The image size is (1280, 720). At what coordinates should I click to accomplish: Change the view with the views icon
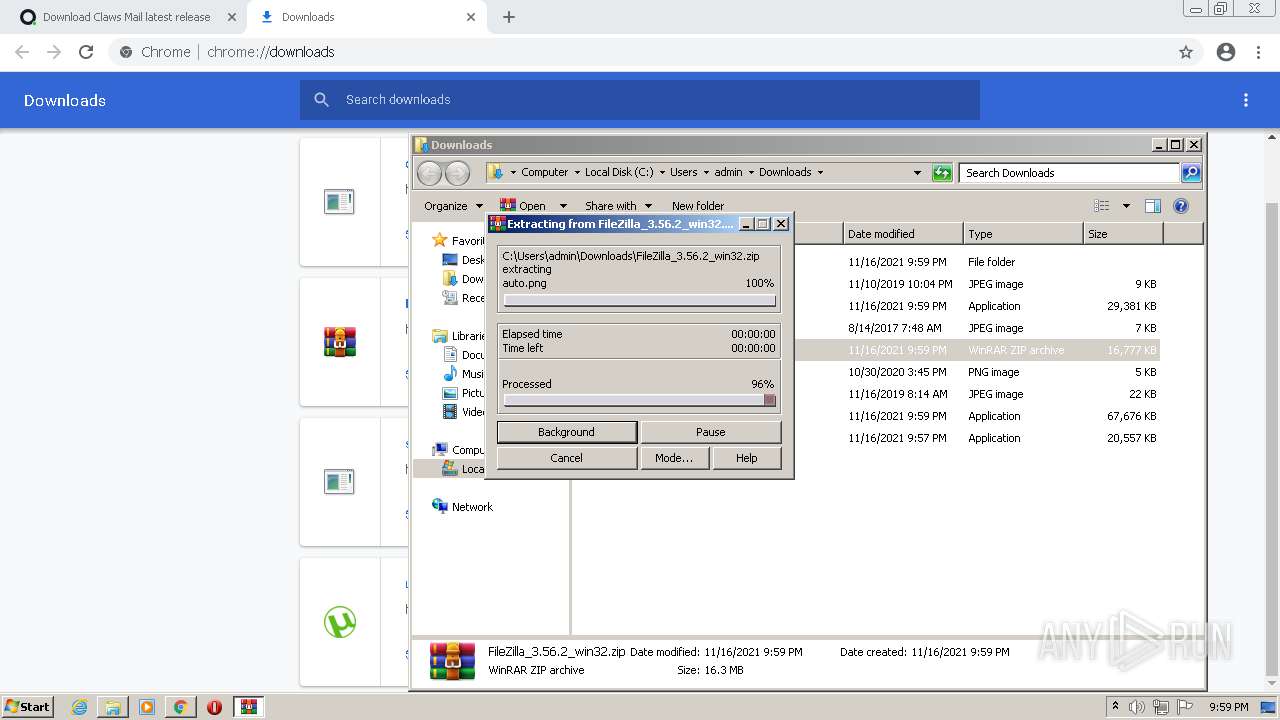tap(1102, 206)
